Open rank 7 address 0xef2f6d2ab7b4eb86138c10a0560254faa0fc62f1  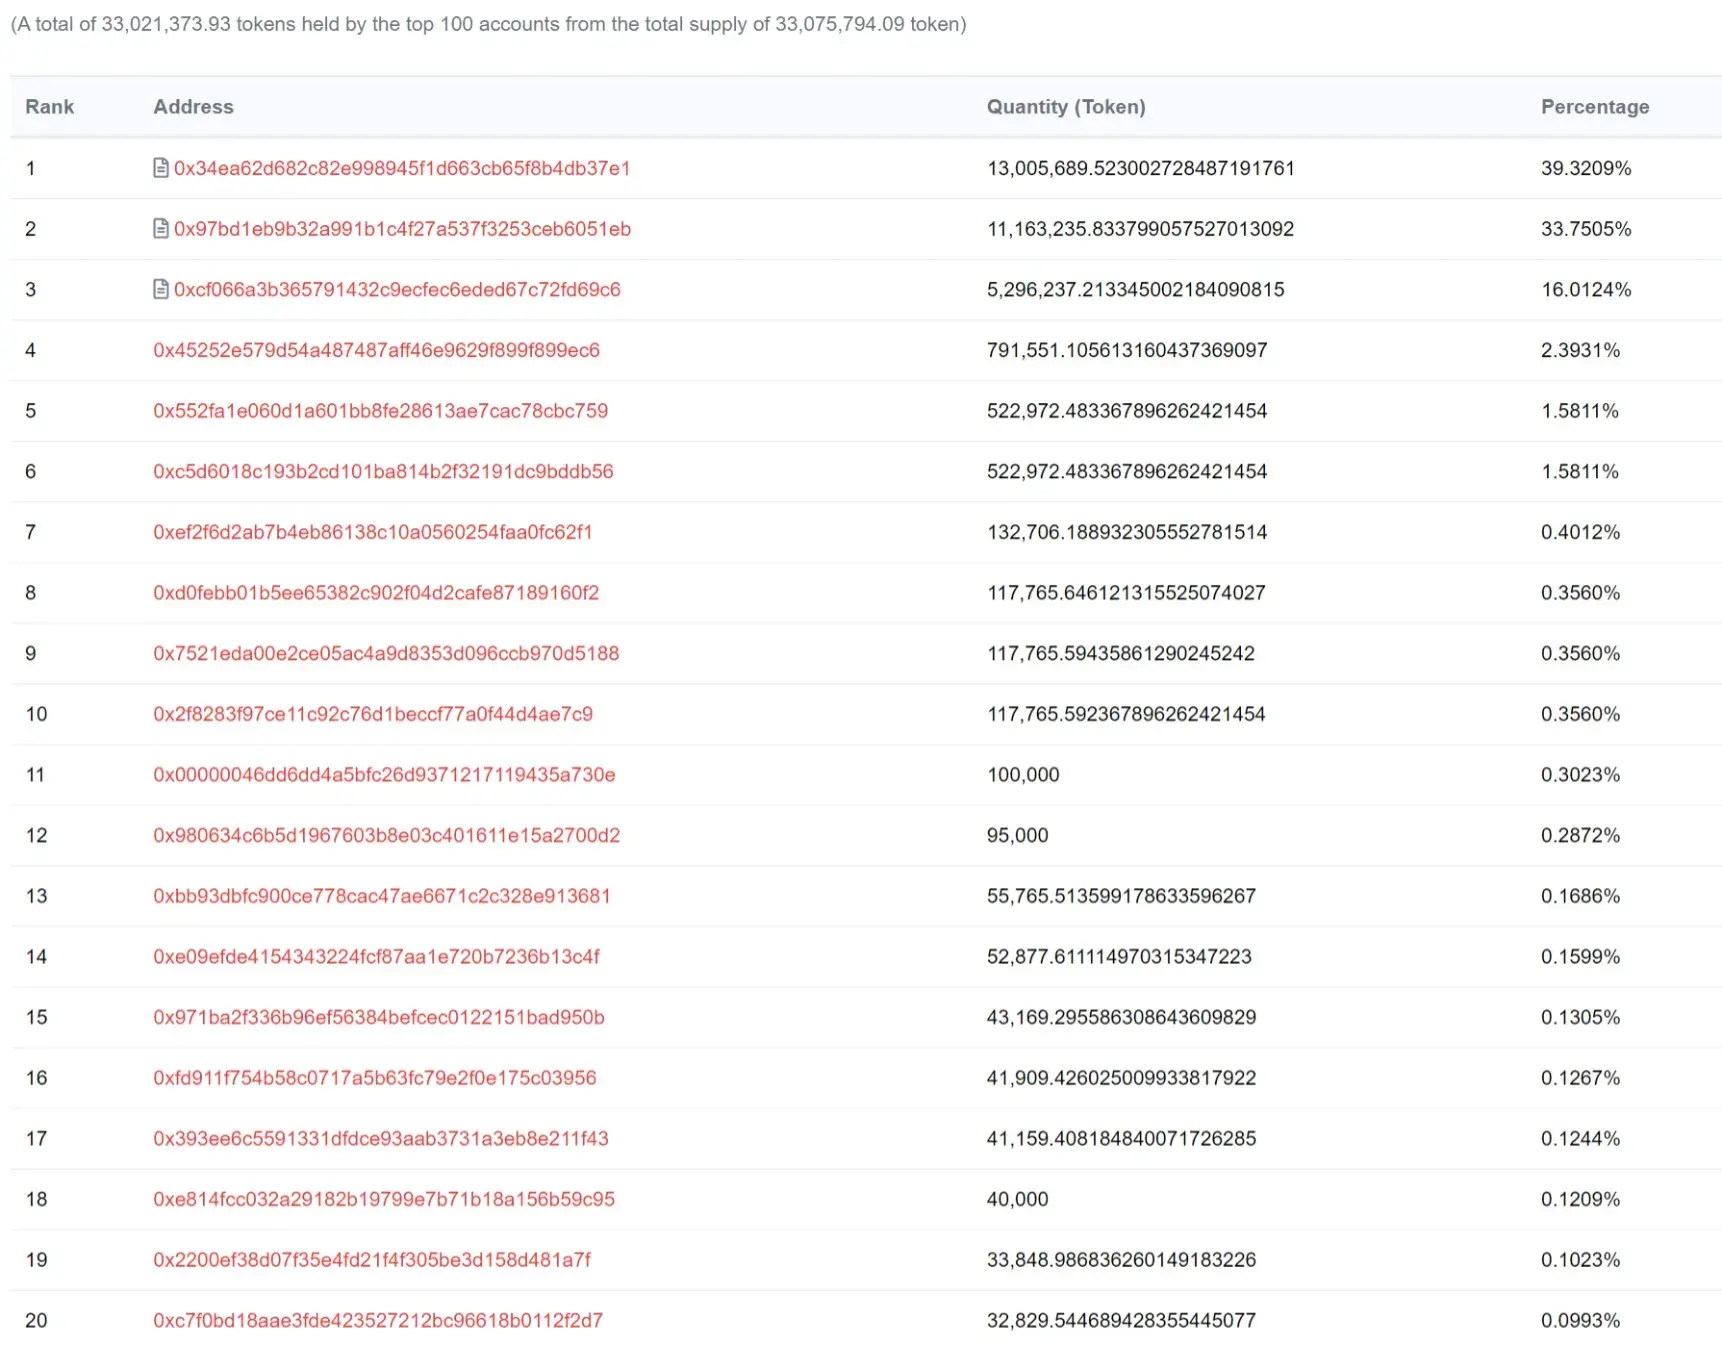click(373, 532)
